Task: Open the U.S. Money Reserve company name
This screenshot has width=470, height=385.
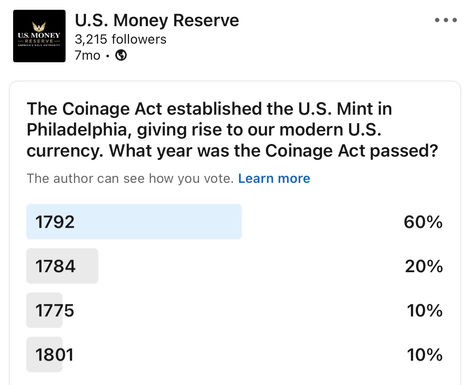Action: click(157, 20)
